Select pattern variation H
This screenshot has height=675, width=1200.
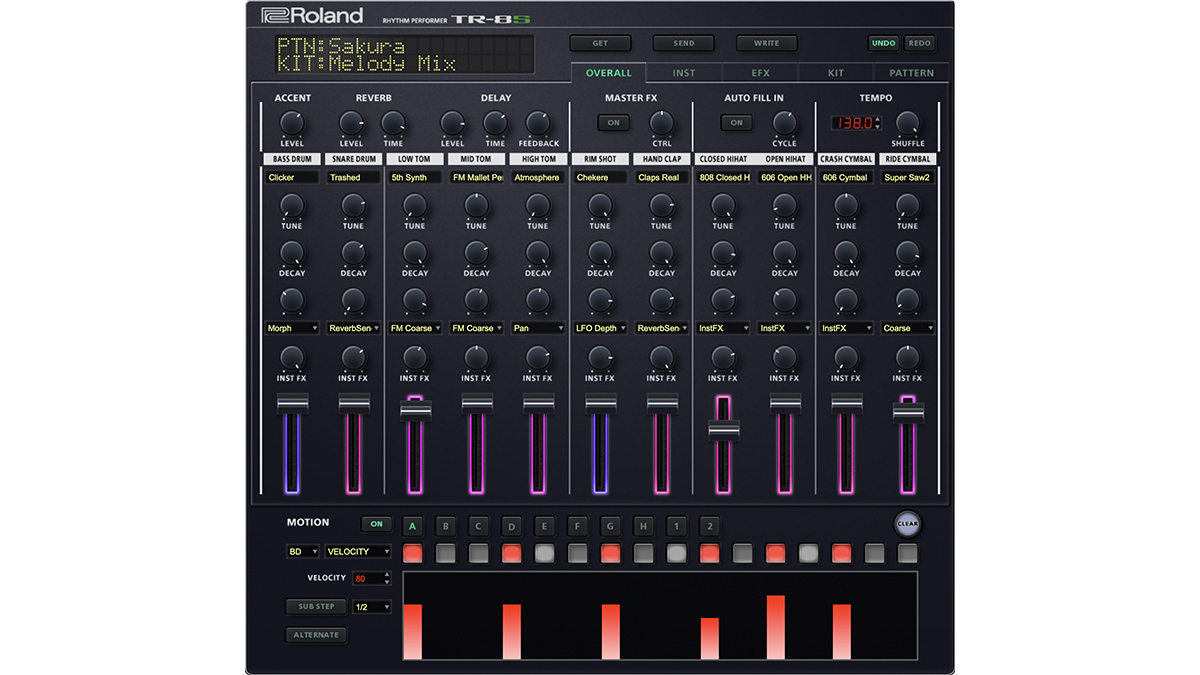(x=643, y=525)
